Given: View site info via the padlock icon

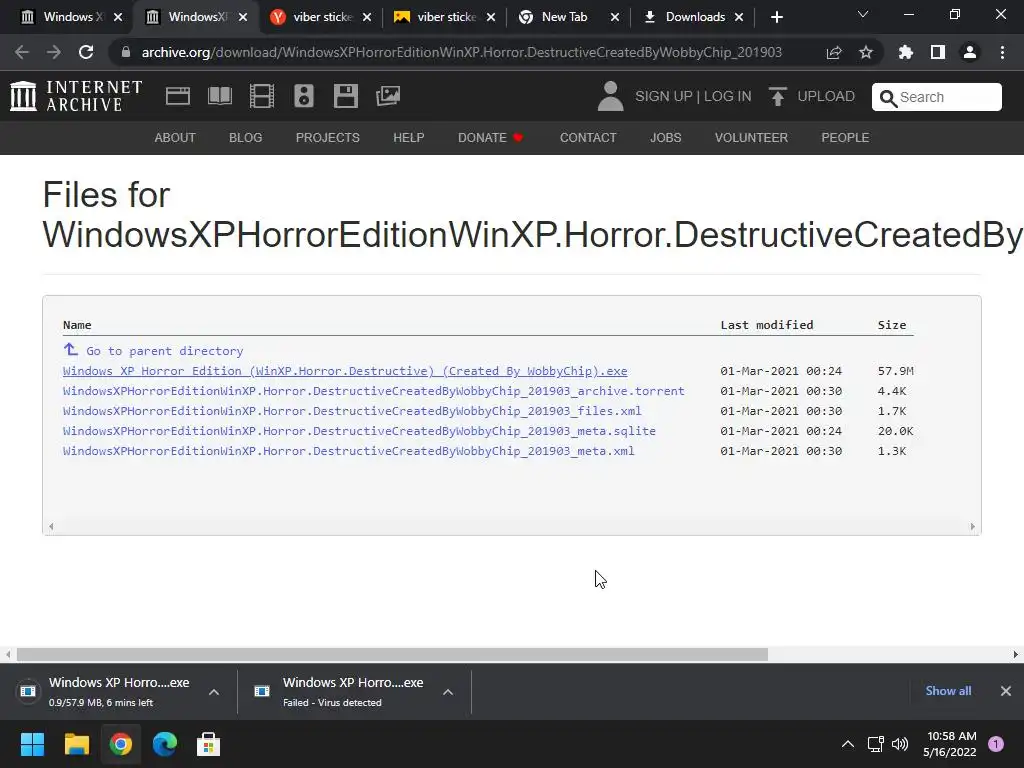Looking at the screenshot, I should [x=126, y=52].
